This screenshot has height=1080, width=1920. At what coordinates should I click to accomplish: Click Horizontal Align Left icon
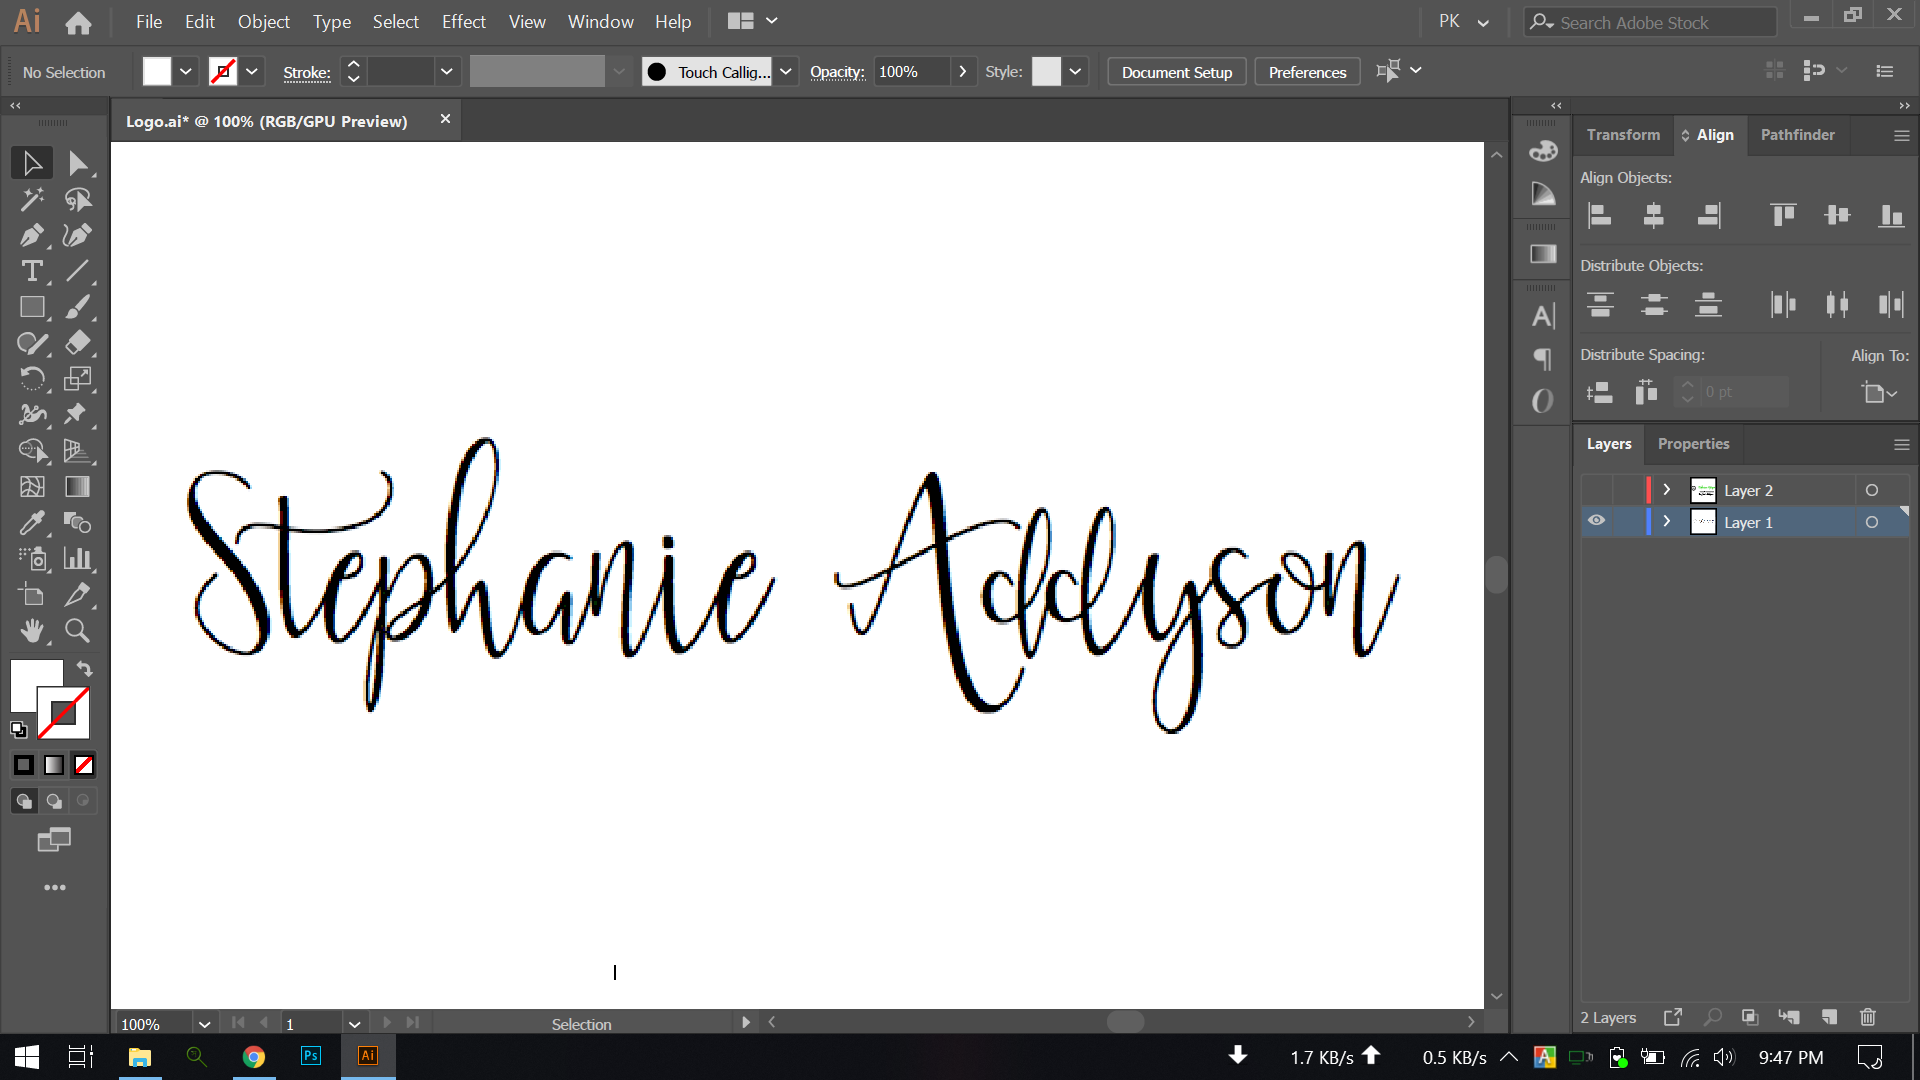(1600, 215)
